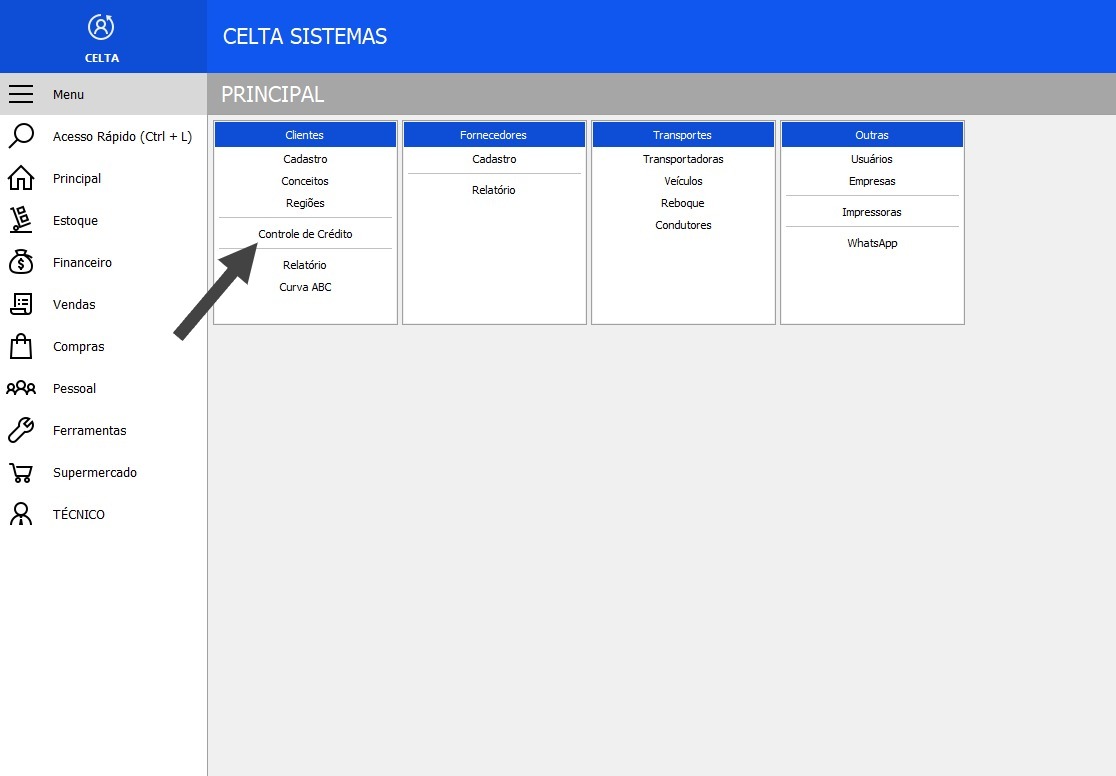Open Relatório under Fornecedores
The width and height of the screenshot is (1116, 776).
pos(494,190)
